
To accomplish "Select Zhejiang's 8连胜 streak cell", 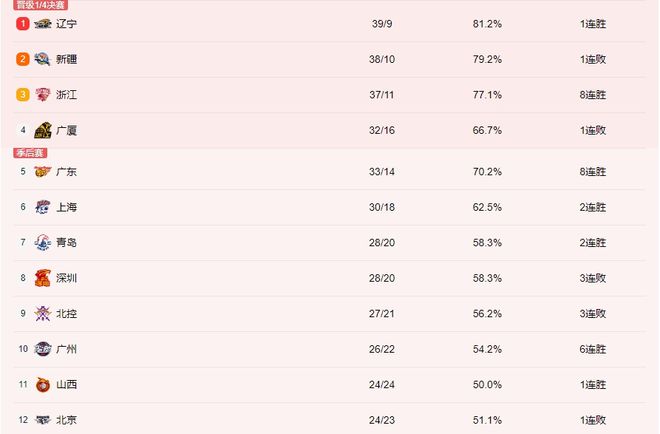I will click(593, 95).
